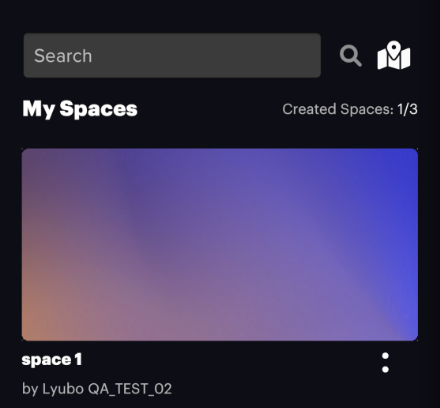Open the space 1 gradient thumbnail

point(220,245)
